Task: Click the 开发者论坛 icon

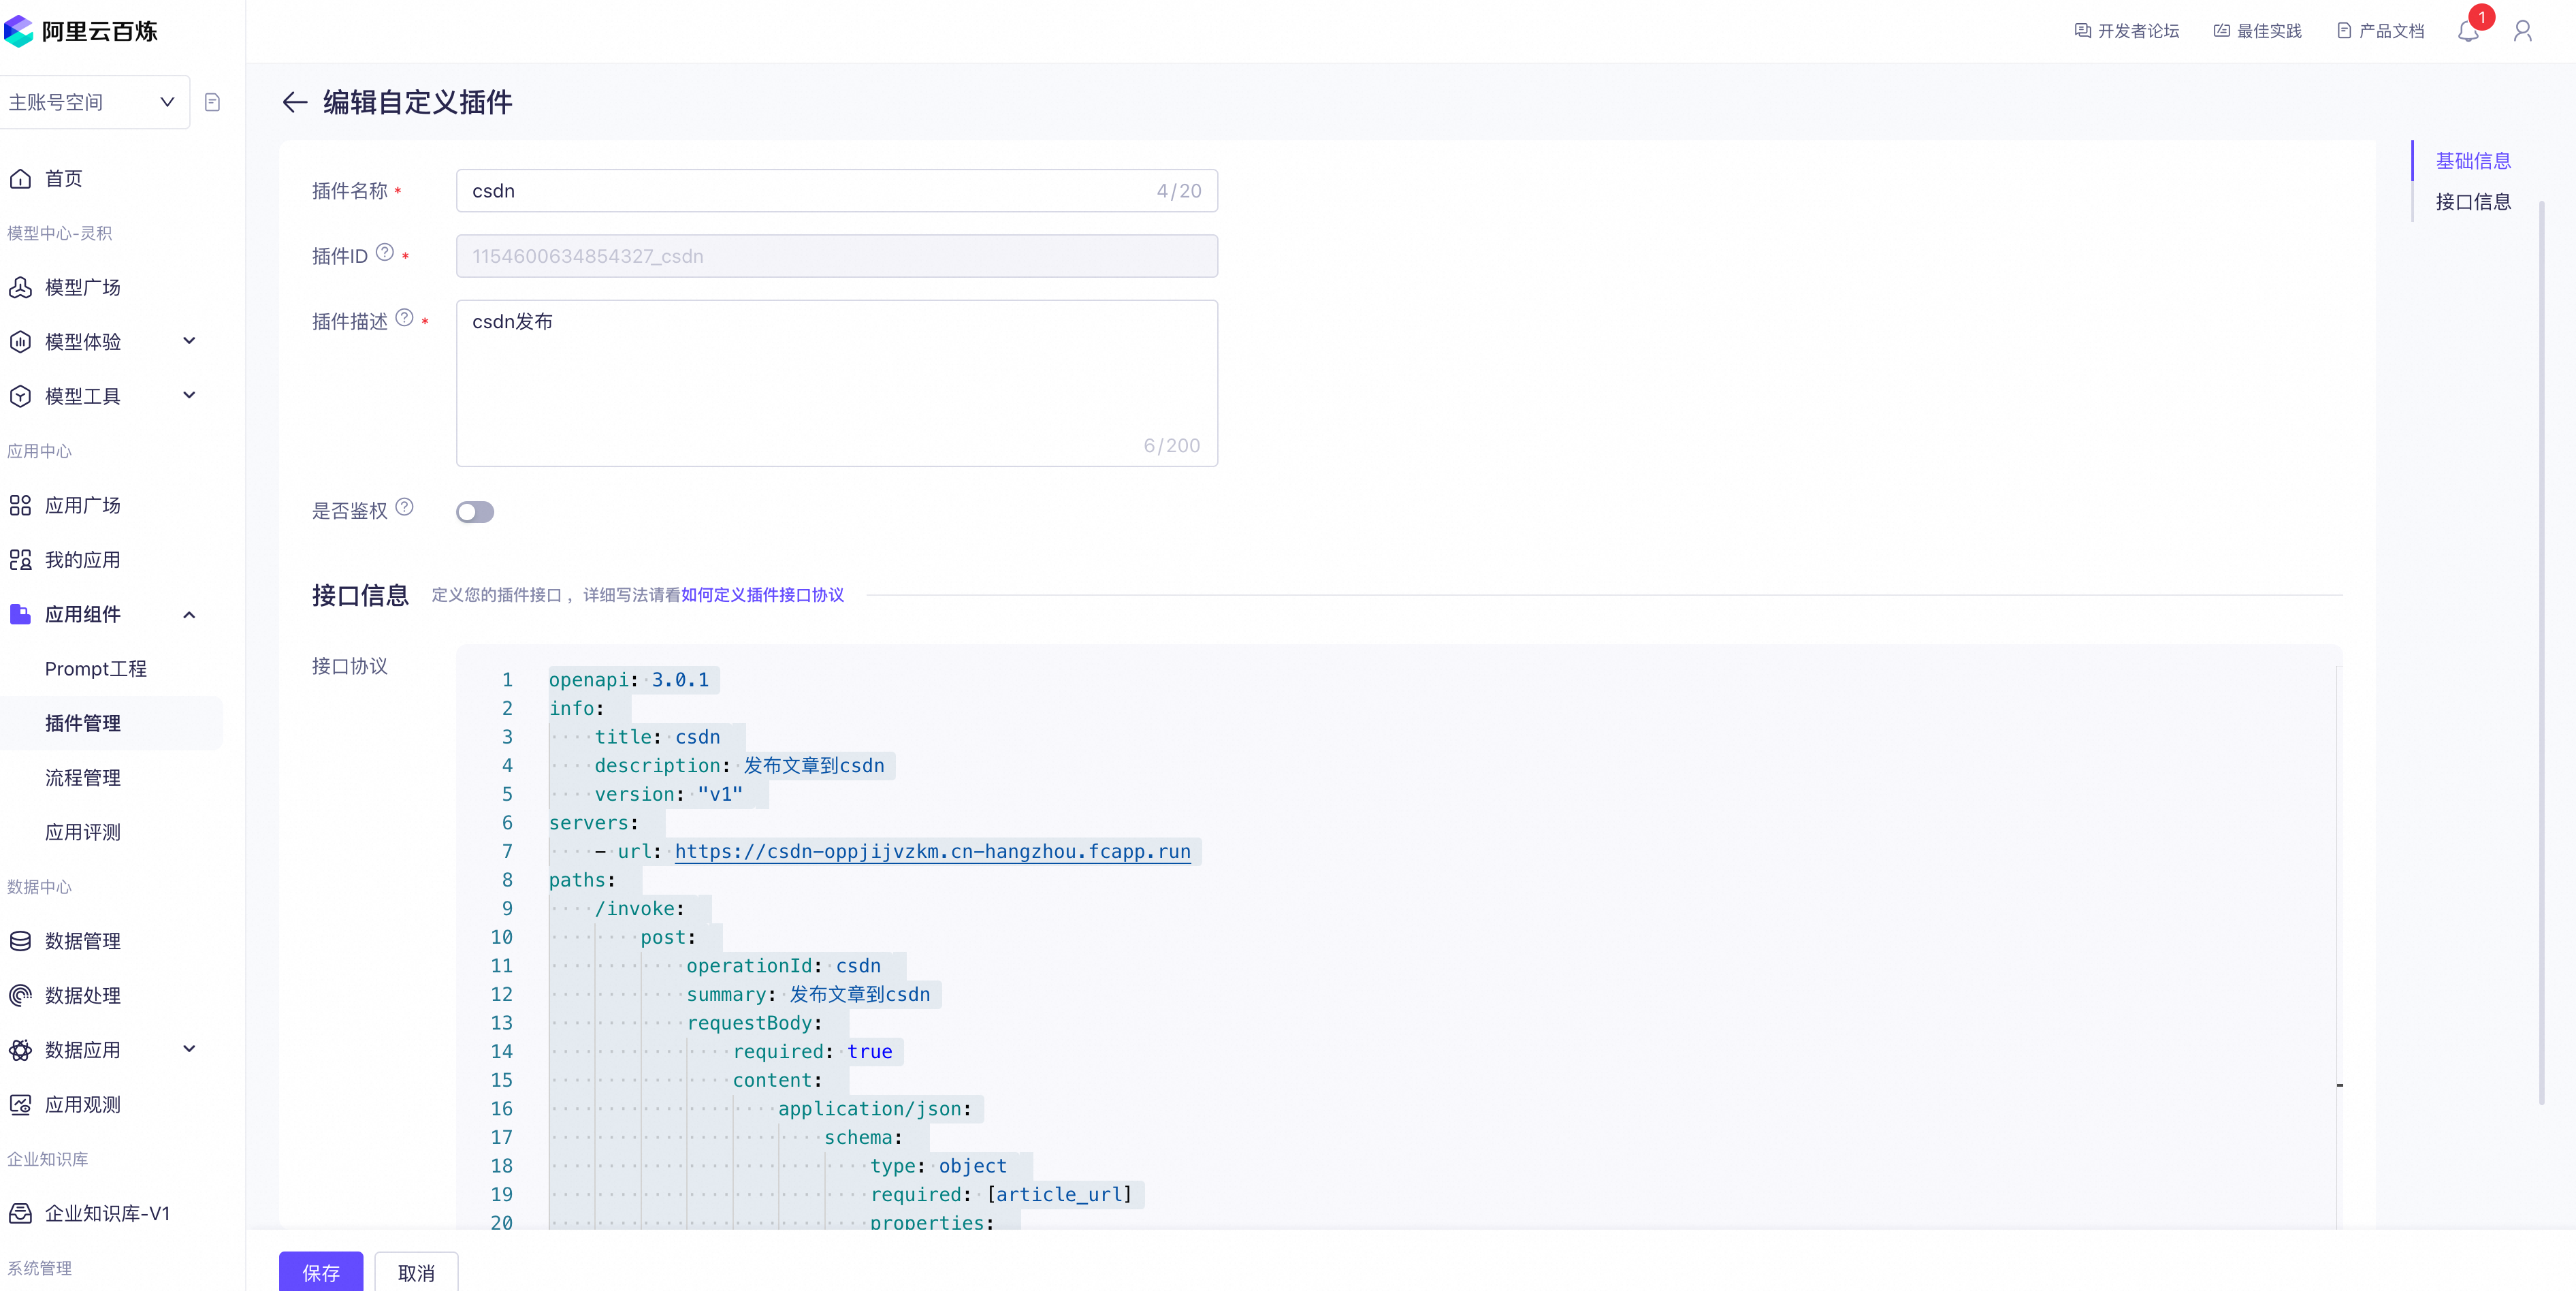Action: (x=2083, y=31)
